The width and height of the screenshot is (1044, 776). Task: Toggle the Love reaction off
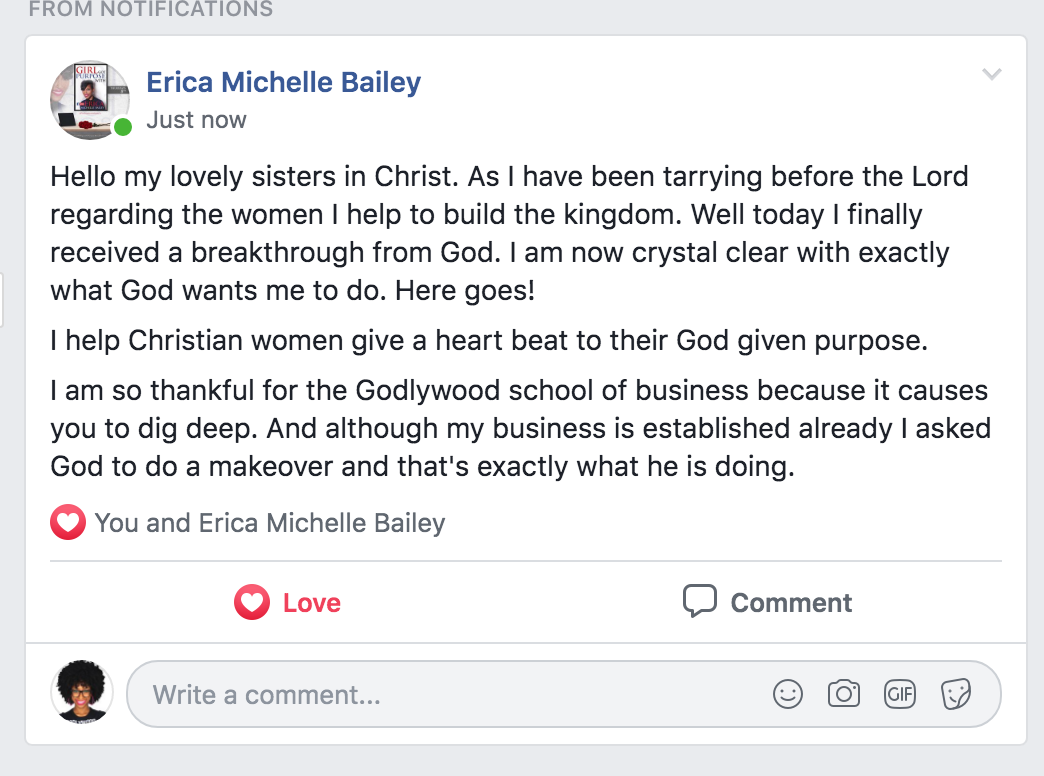click(x=287, y=602)
